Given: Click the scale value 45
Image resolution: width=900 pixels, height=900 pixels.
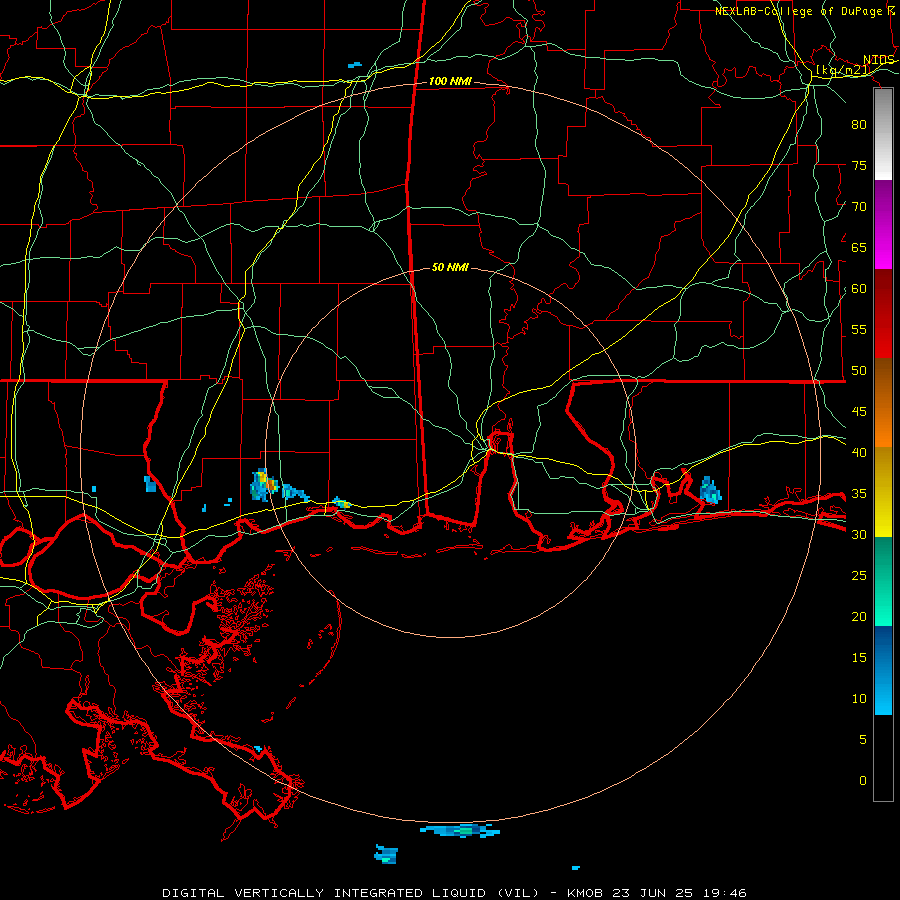Looking at the screenshot, I should click(x=859, y=412).
